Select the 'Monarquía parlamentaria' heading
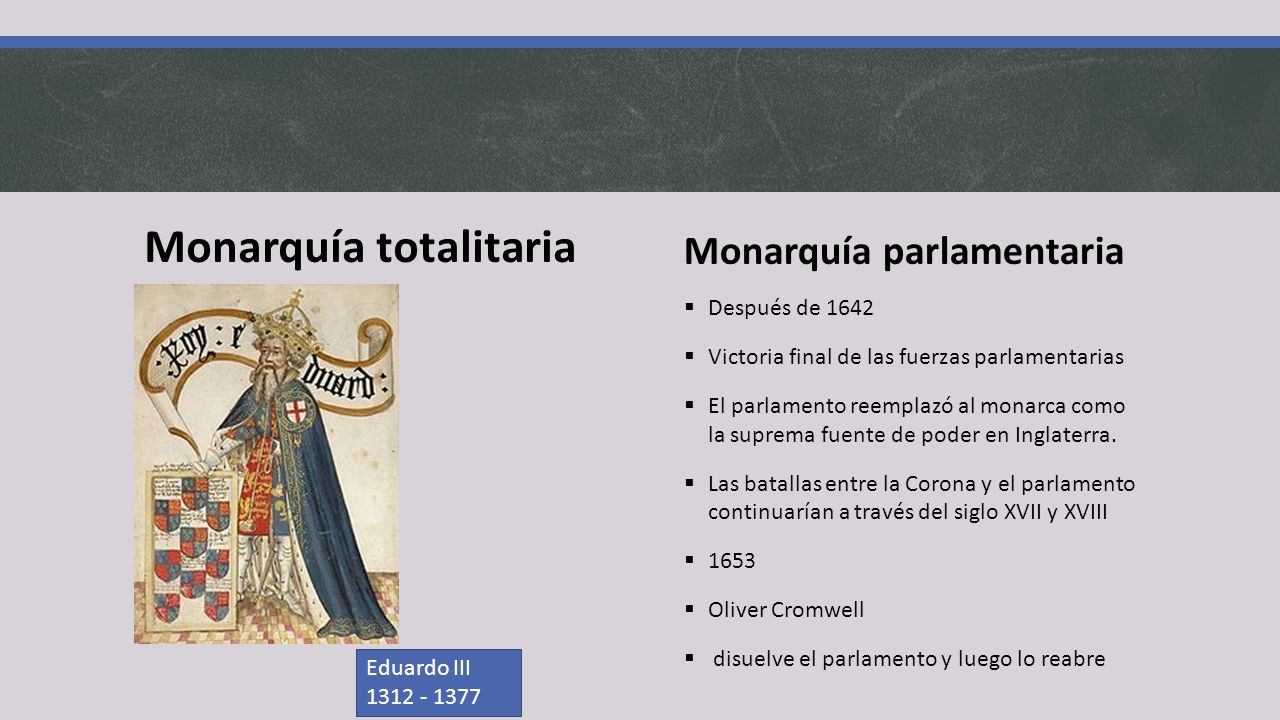1280x720 pixels. (904, 252)
